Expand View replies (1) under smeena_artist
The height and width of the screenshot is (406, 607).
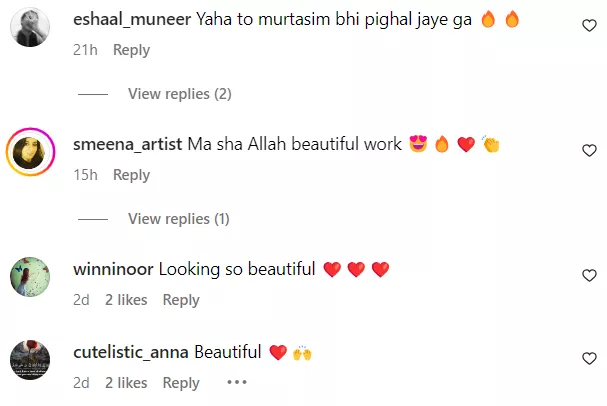click(x=179, y=219)
